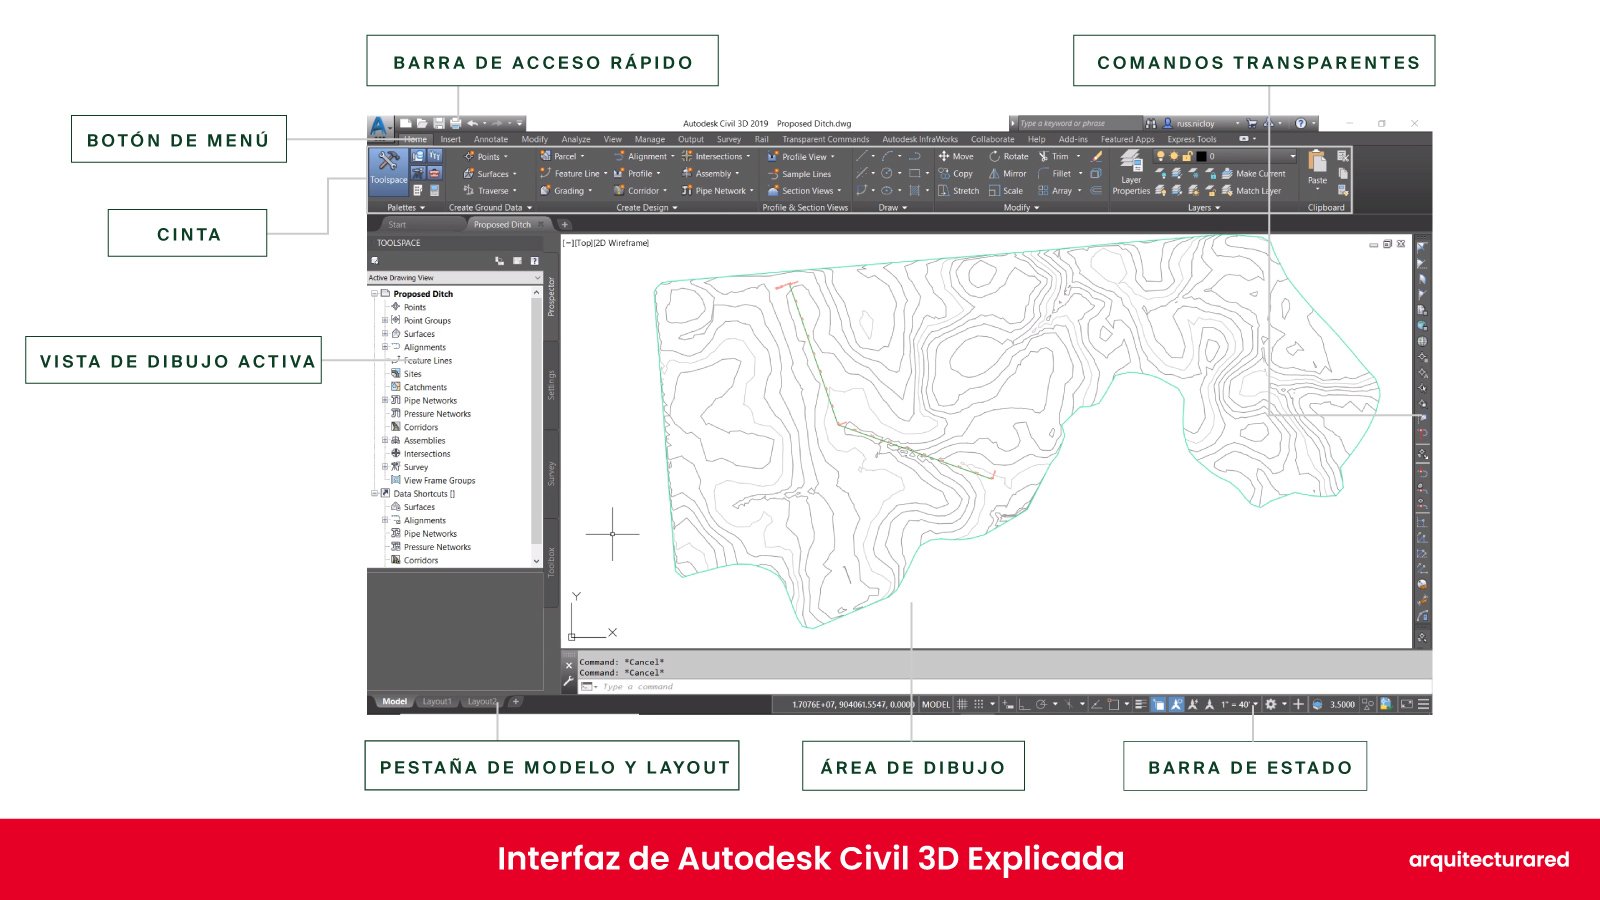Click the Toolspace button
The height and width of the screenshot is (900, 1600).
tap(388, 170)
